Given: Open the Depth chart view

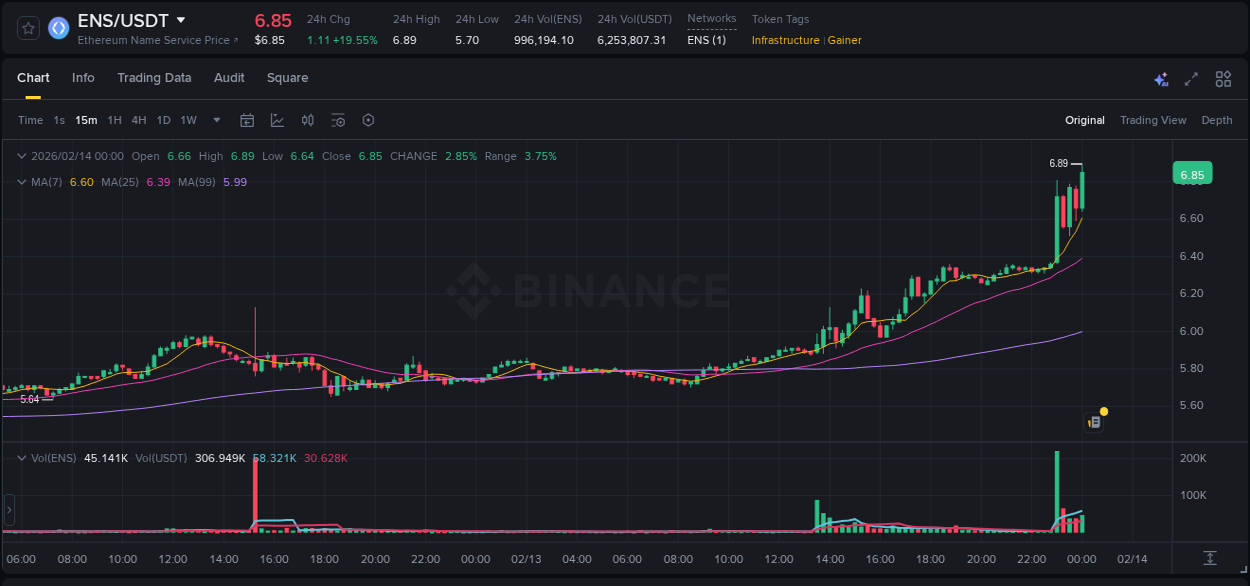Looking at the screenshot, I should 1216,119.
